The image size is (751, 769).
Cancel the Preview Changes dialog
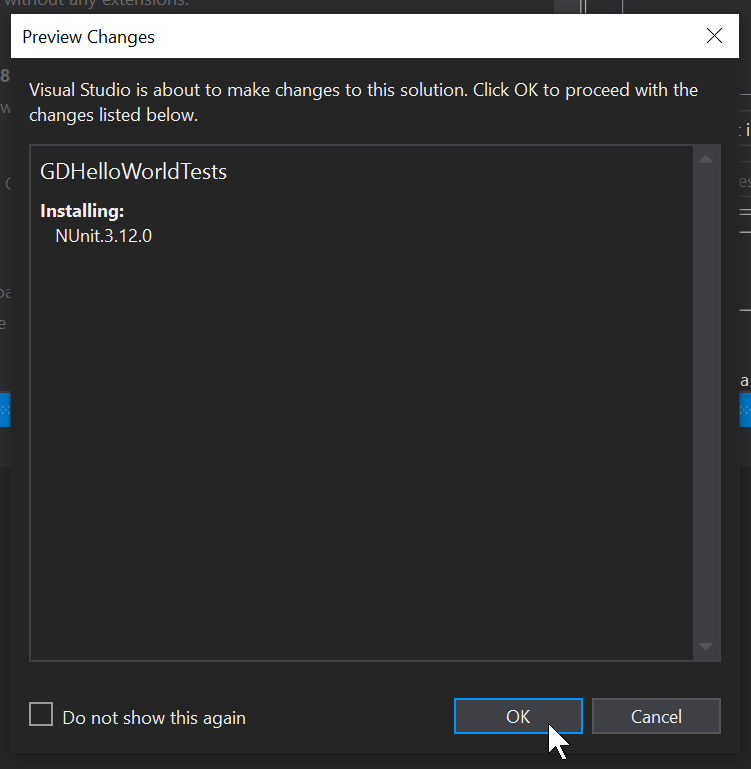tap(656, 716)
